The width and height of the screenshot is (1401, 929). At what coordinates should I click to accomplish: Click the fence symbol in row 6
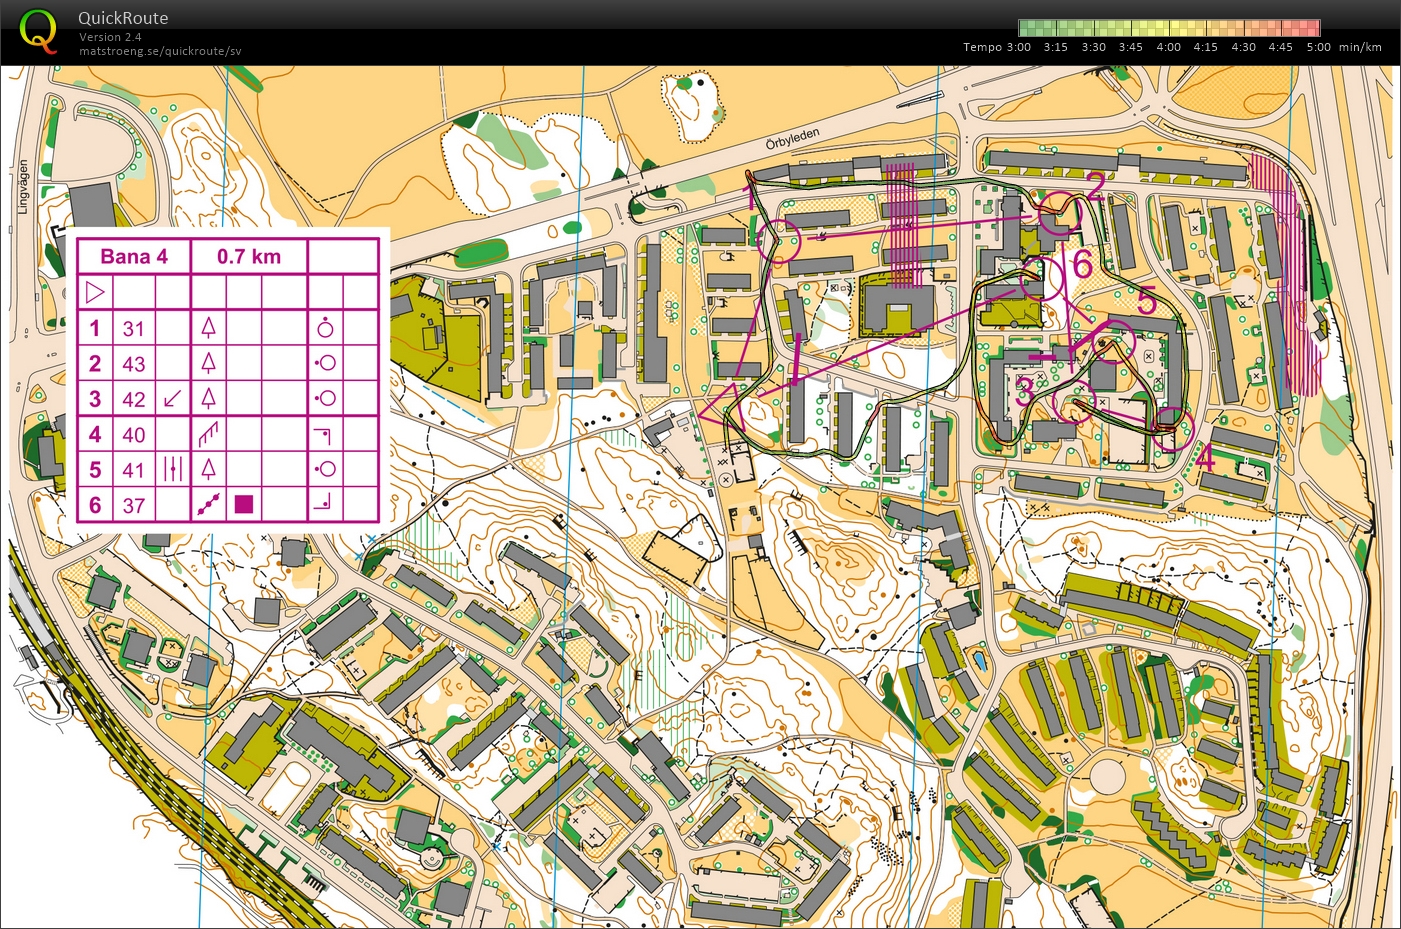[208, 504]
